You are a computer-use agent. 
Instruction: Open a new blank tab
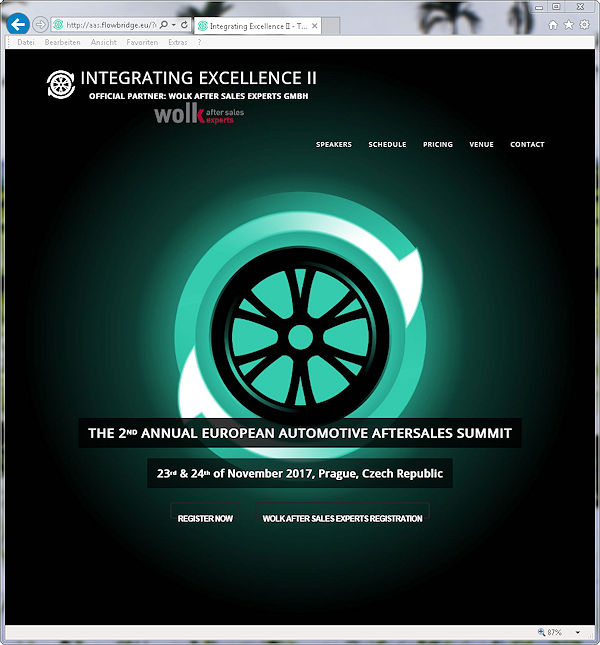[x=331, y=26]
